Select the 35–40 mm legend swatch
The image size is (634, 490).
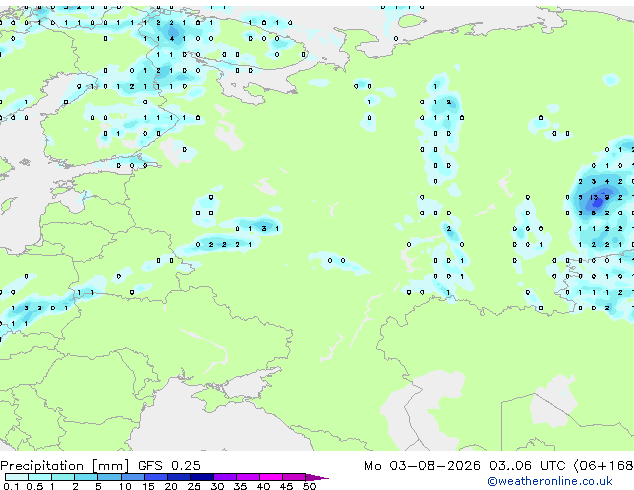coord(248,477)
